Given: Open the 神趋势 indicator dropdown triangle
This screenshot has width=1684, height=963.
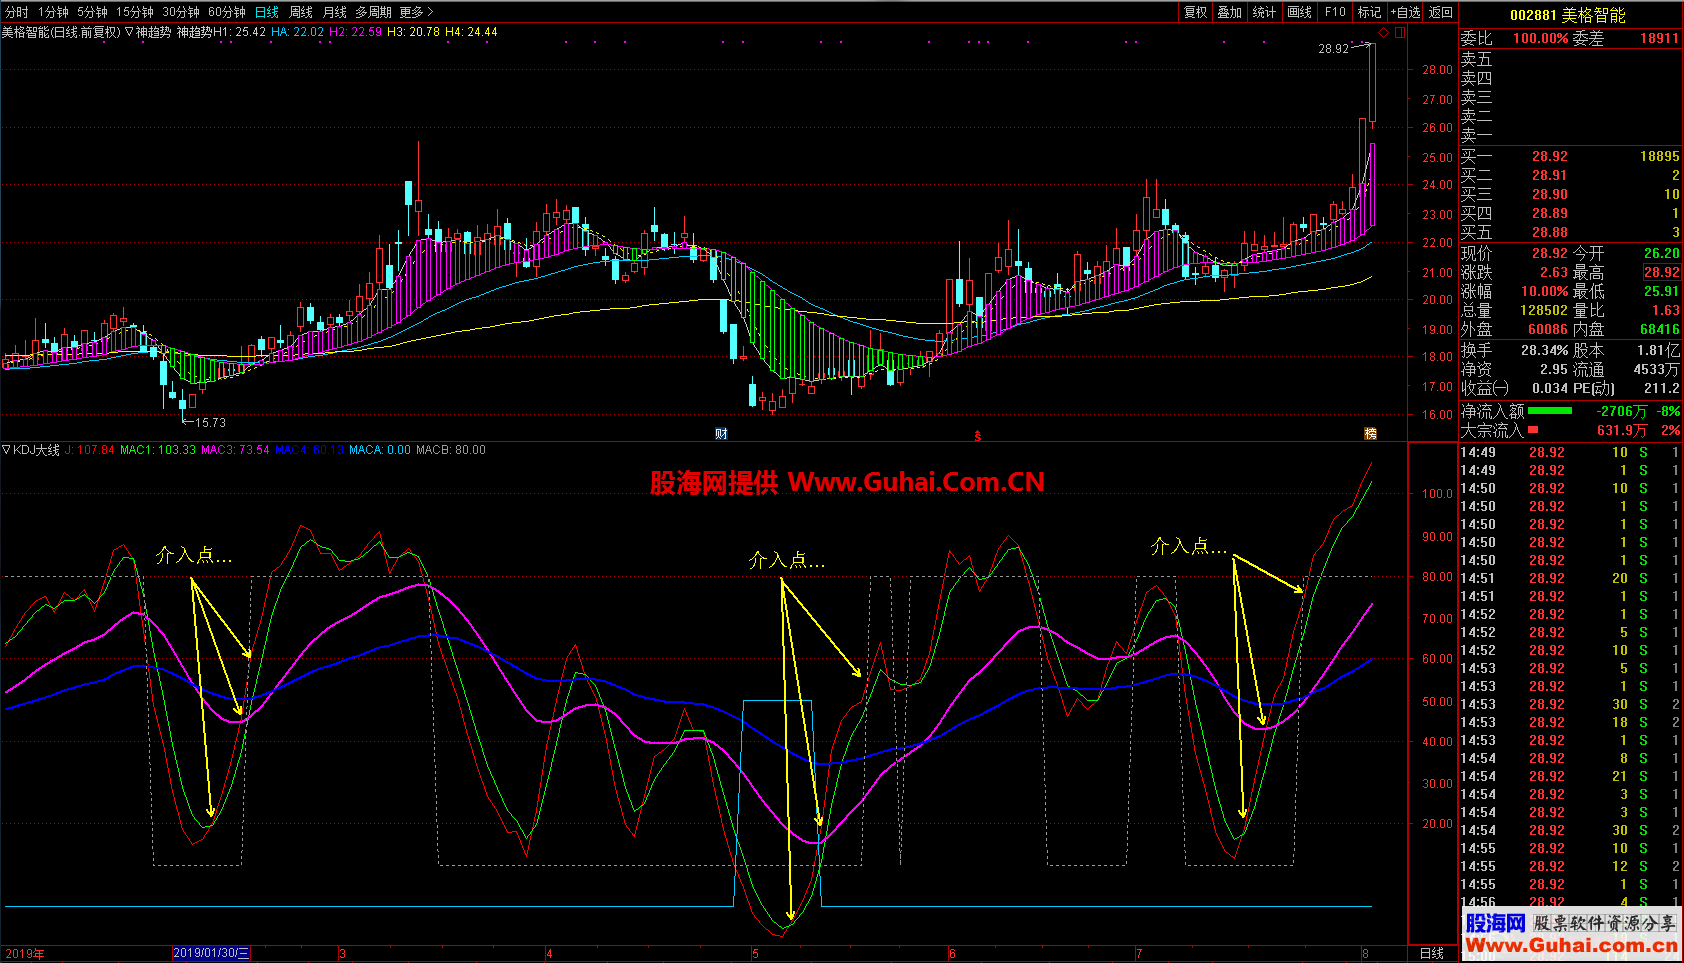Looking at the screenshot, I should coord(129,32).
